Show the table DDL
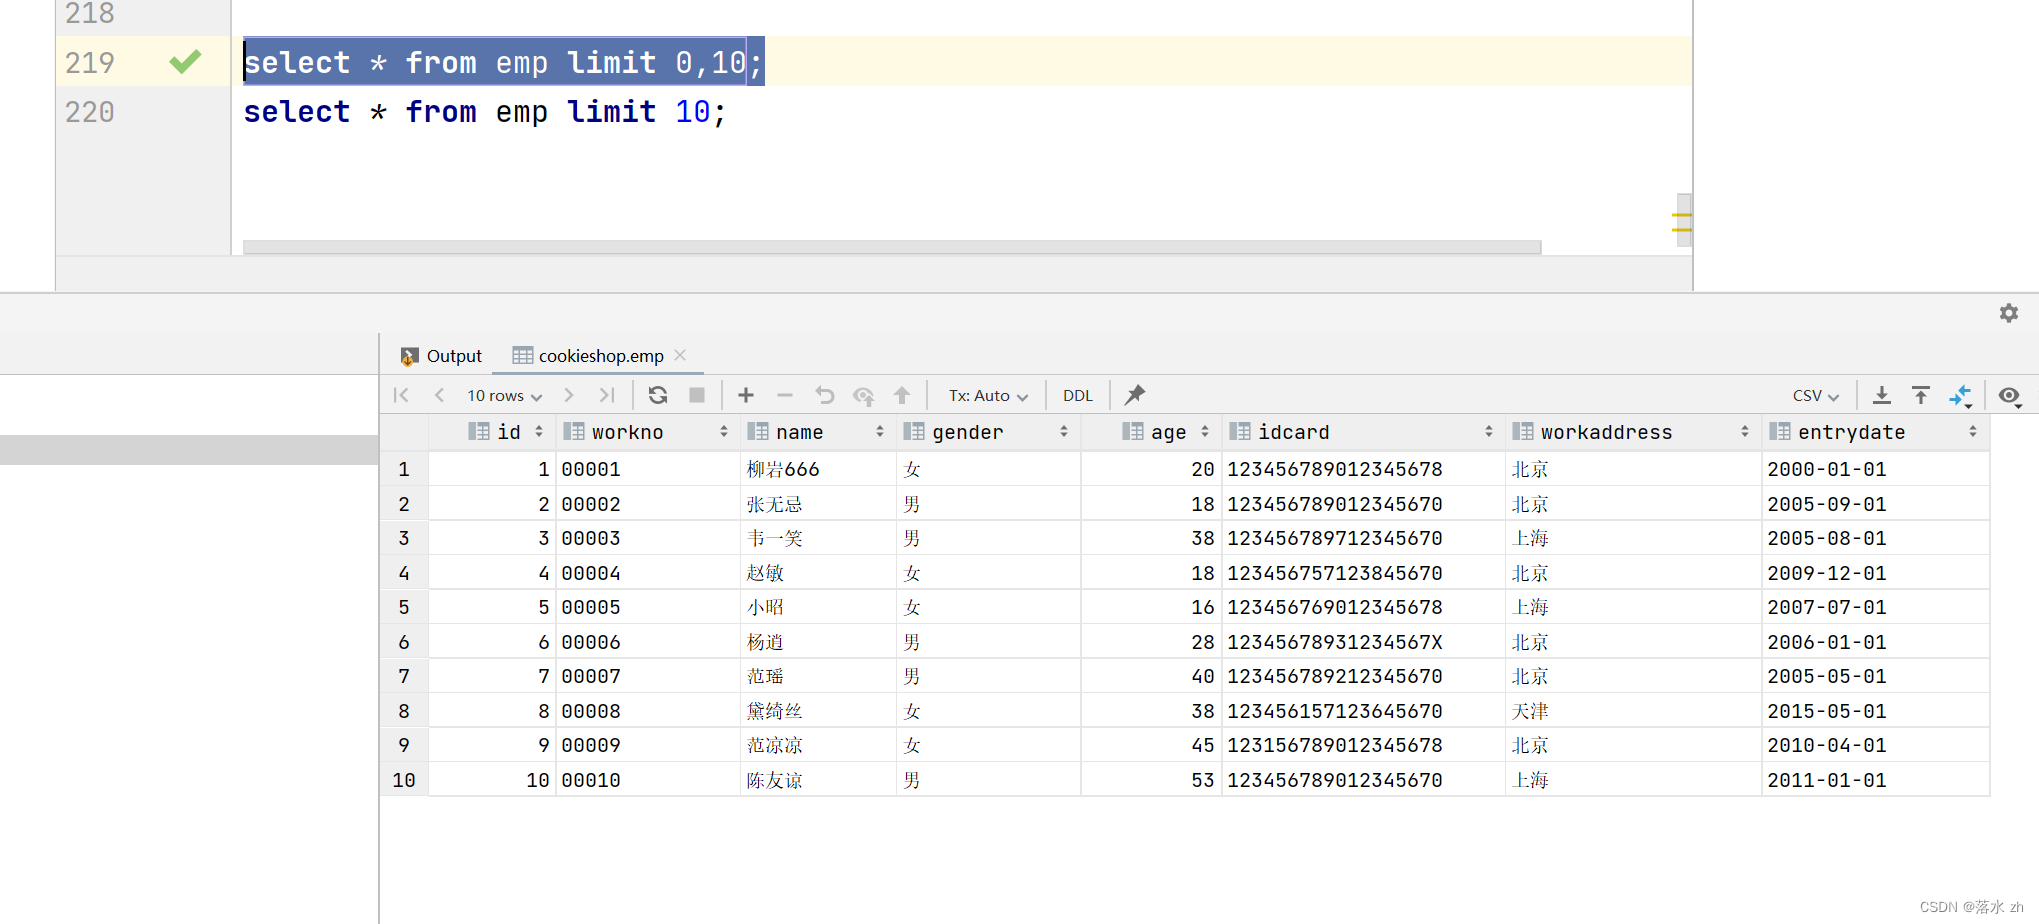Image resolution: width=2039 pixels, height=924 pixels. [1078, 396]
